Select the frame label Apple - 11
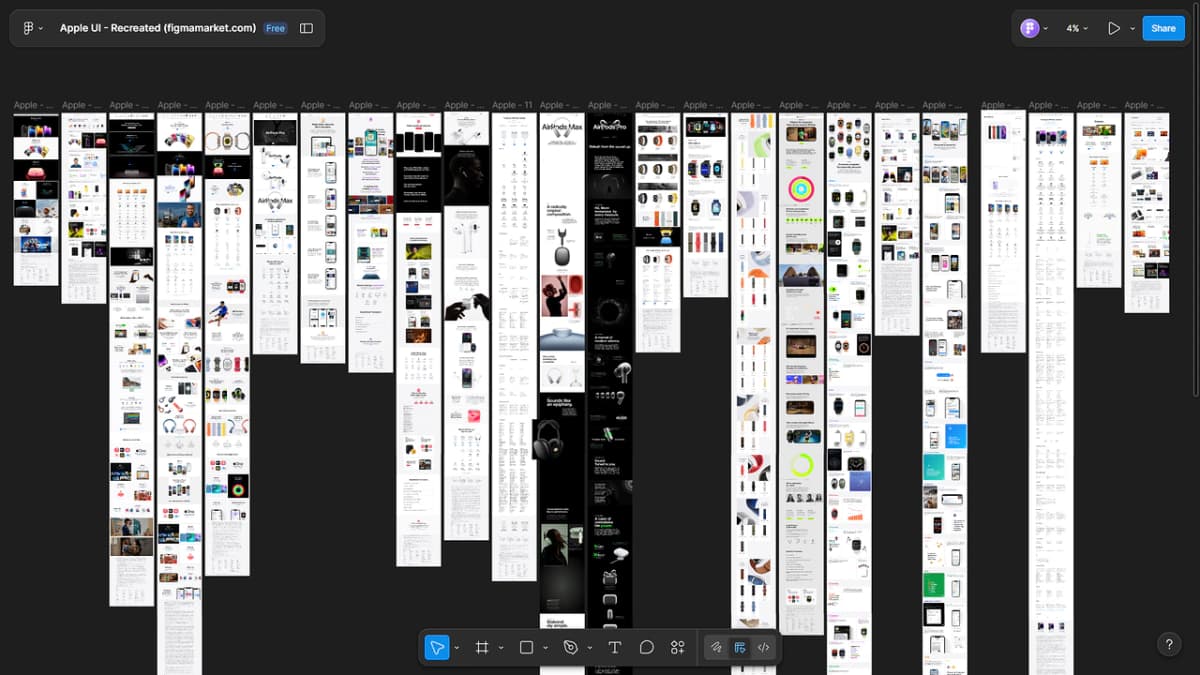1200x675 pixels. 512,105
